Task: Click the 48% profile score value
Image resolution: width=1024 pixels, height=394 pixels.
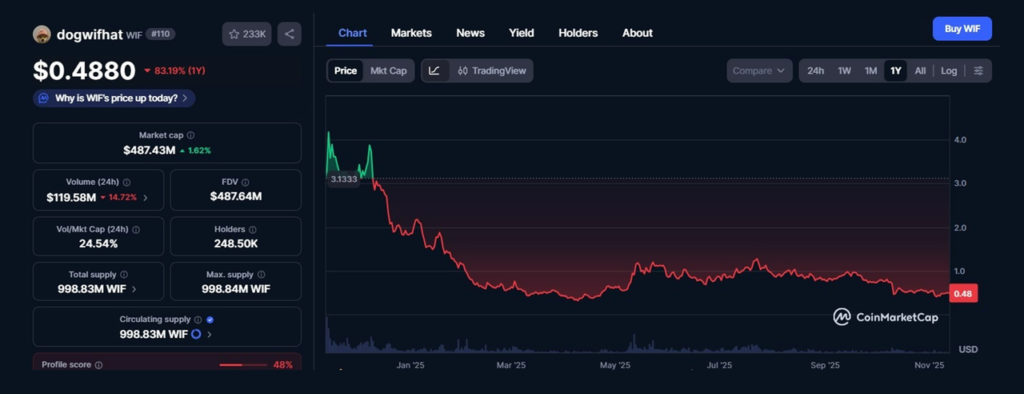Action: [283, 365]
